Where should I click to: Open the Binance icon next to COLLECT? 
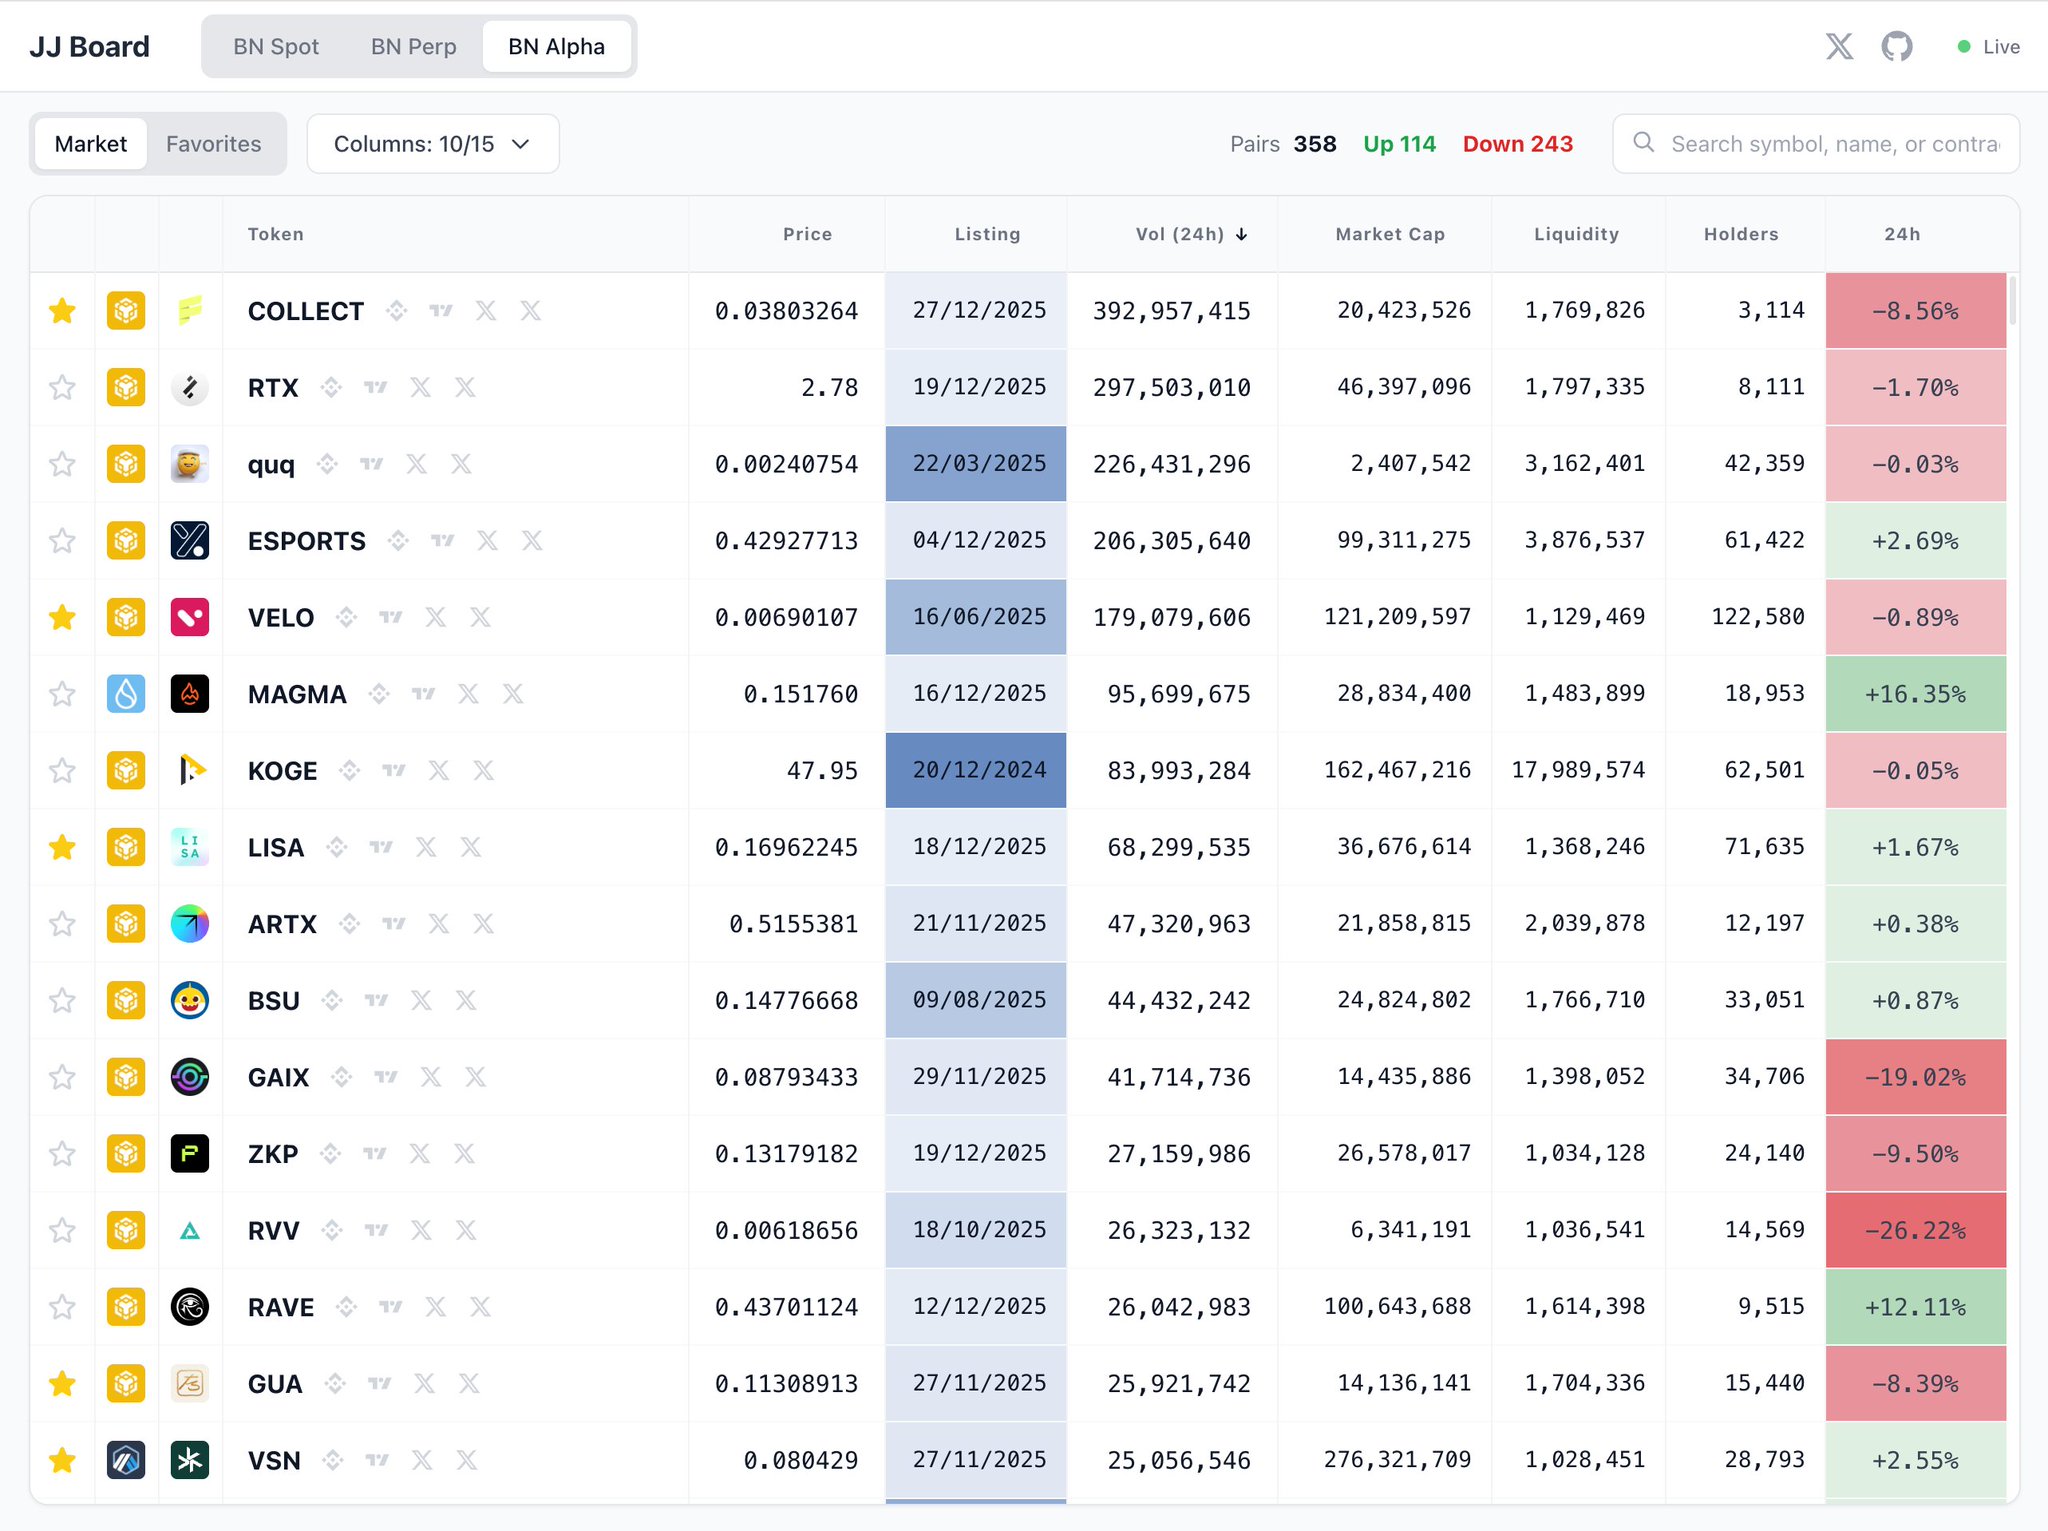pos(397,311)
